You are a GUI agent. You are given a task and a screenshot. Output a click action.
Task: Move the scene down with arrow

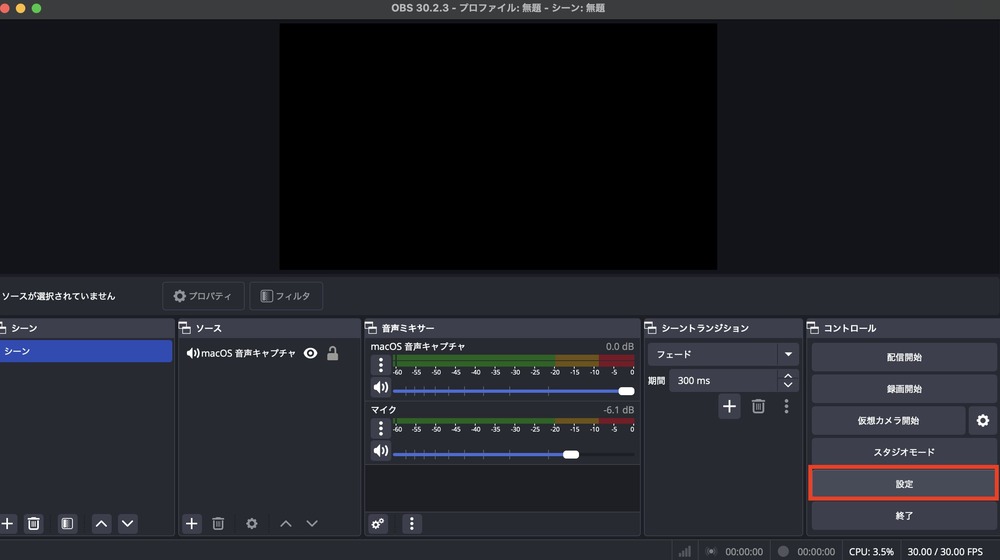point(128,524)
